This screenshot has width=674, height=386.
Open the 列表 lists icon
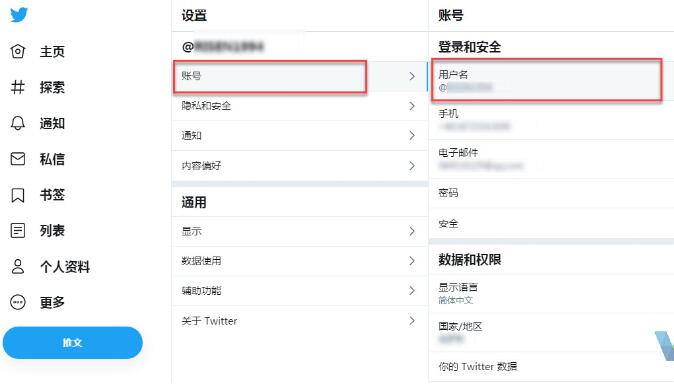click(18, 231)
